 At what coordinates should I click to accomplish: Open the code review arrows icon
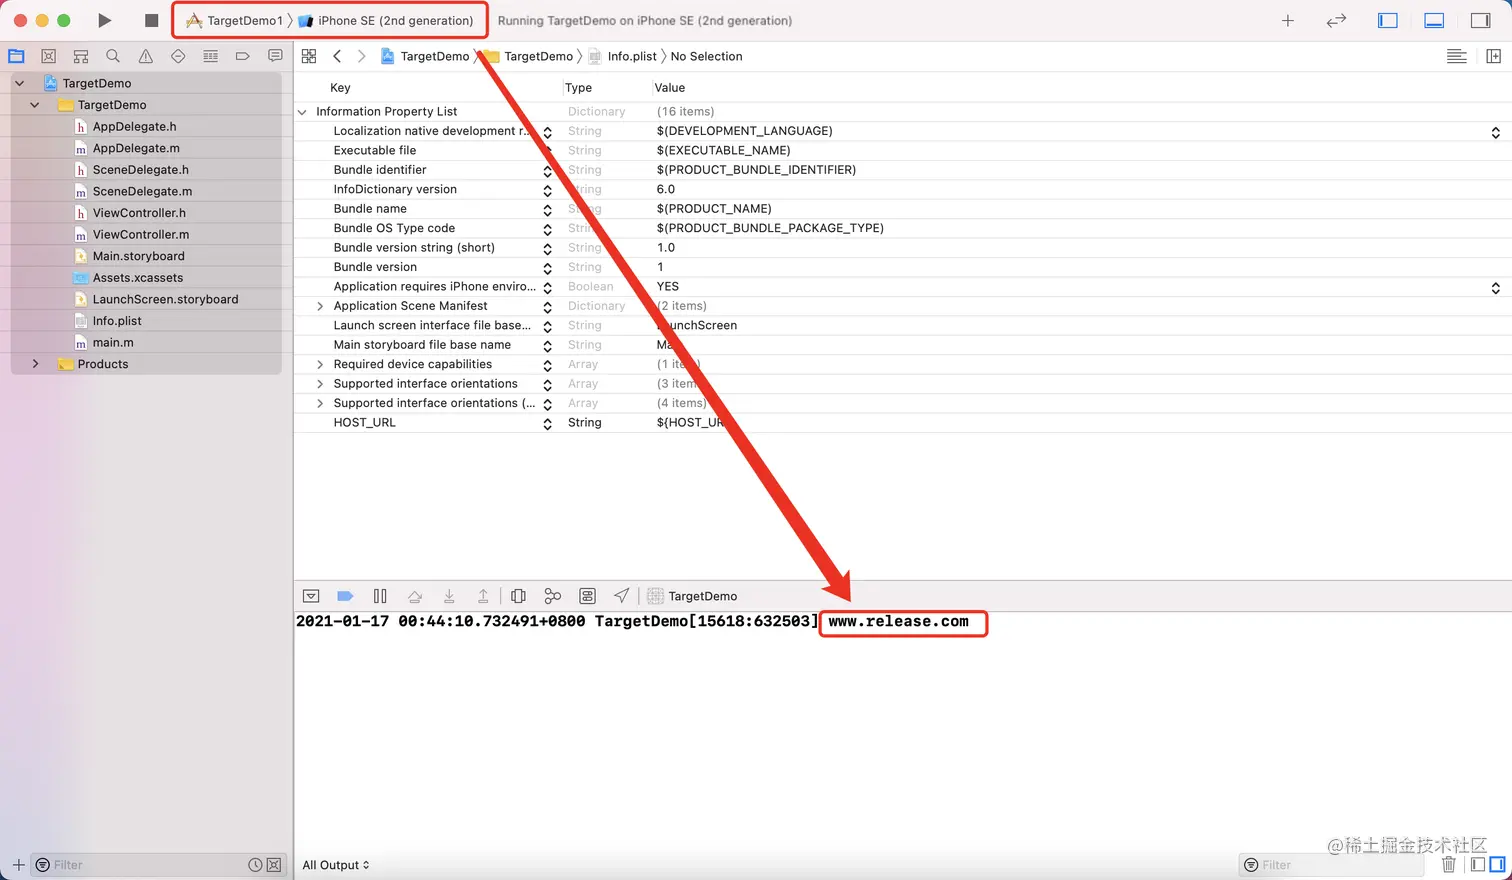tap(1336, 20)
